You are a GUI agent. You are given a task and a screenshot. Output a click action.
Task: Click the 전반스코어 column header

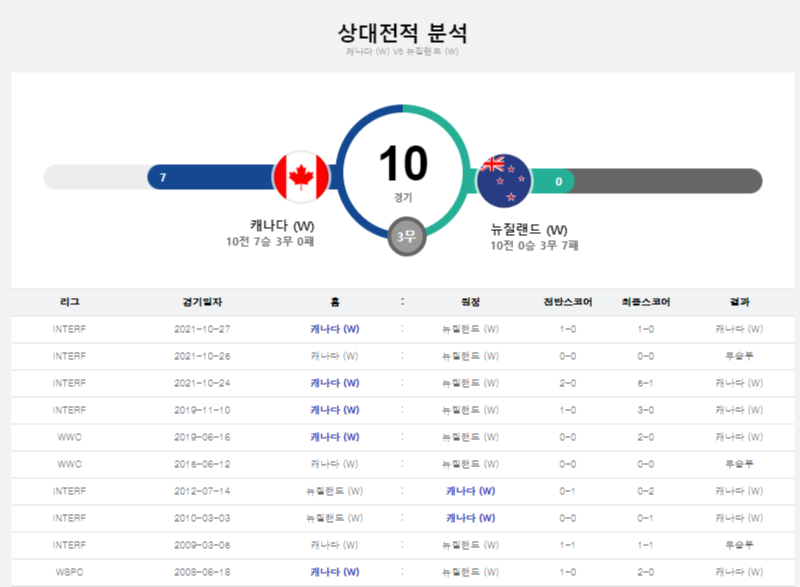pyautogui.click(x=568, y=302)
